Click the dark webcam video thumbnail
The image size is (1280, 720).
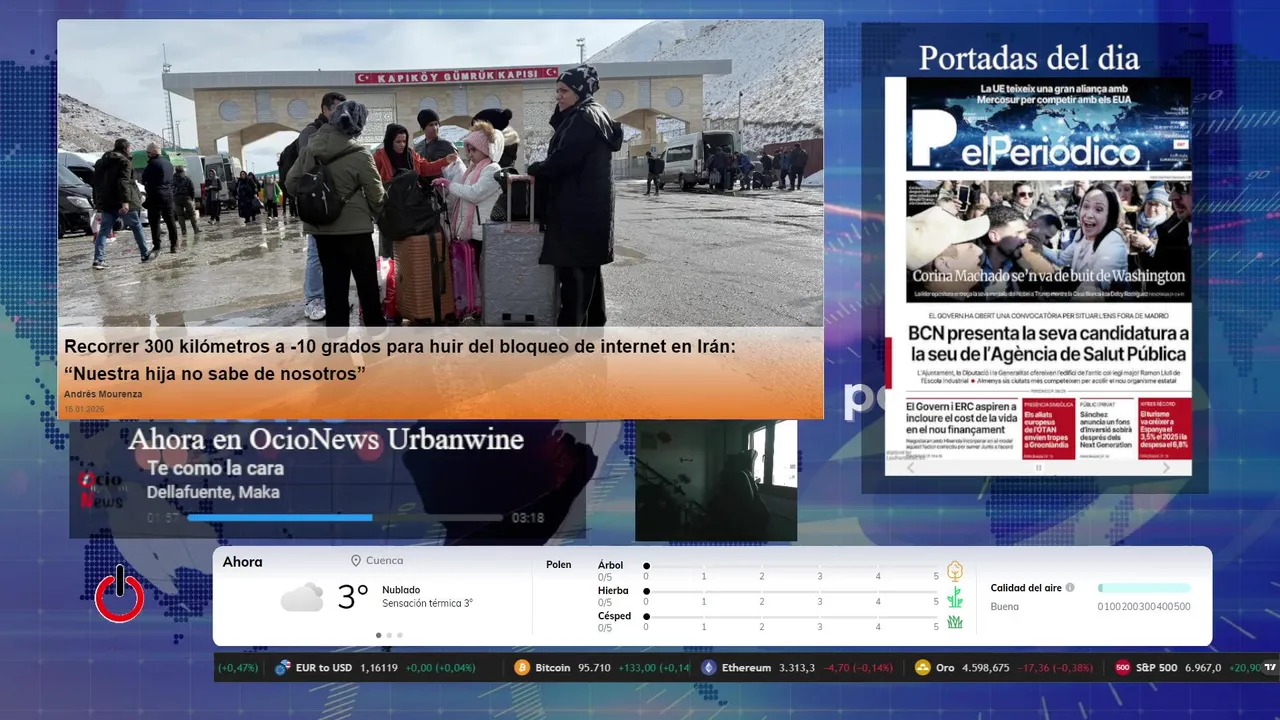pyautogui.click(x=716, y=480)
